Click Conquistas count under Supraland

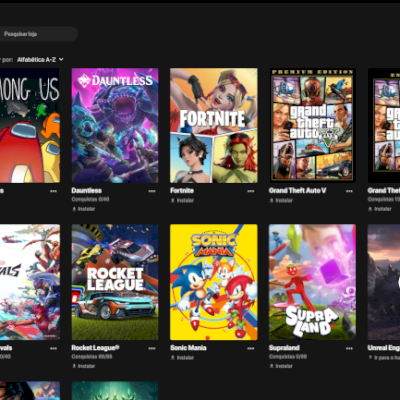coord(288,357)
